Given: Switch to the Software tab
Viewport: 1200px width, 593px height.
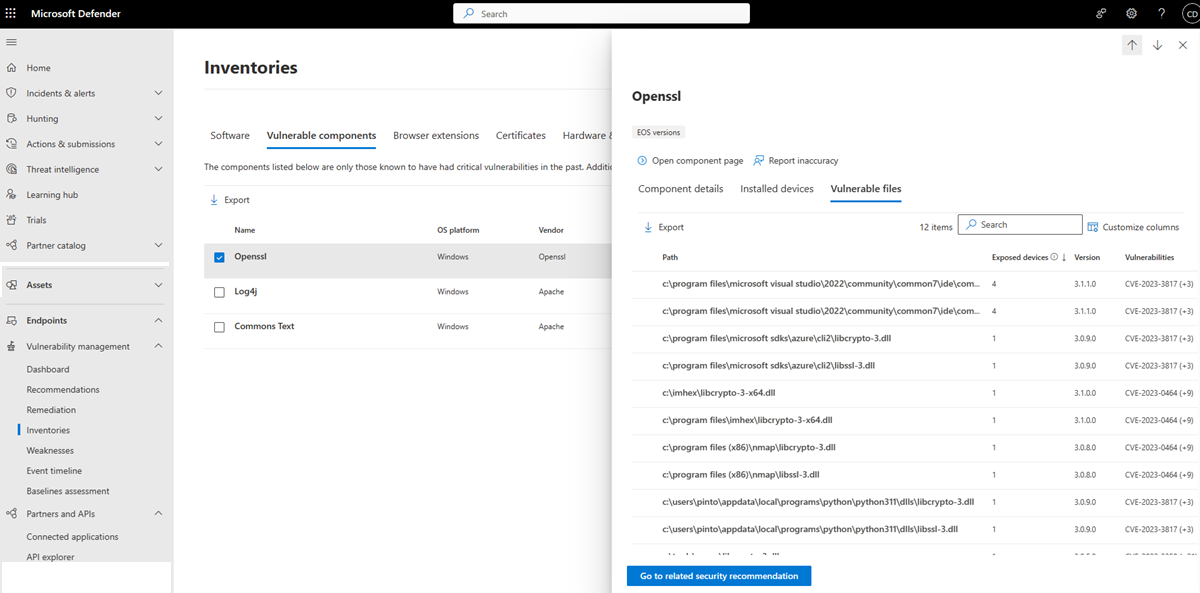Looking at the screenshot, I should (x=230, y=136).
